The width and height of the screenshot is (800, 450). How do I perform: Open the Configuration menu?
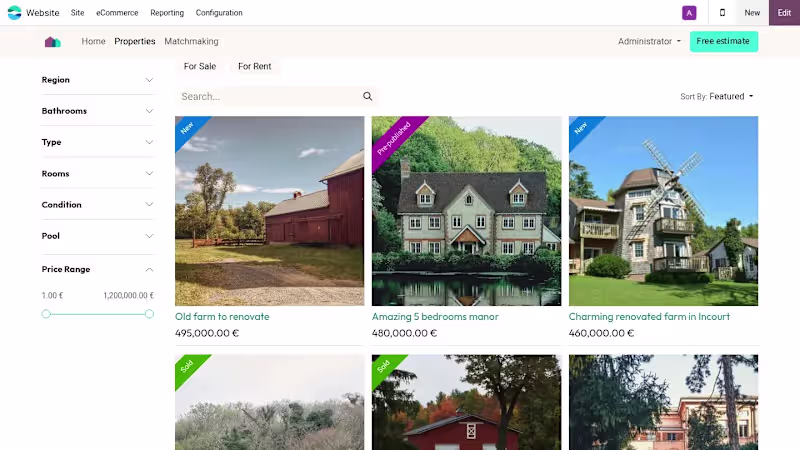click(x=219, y=13)
